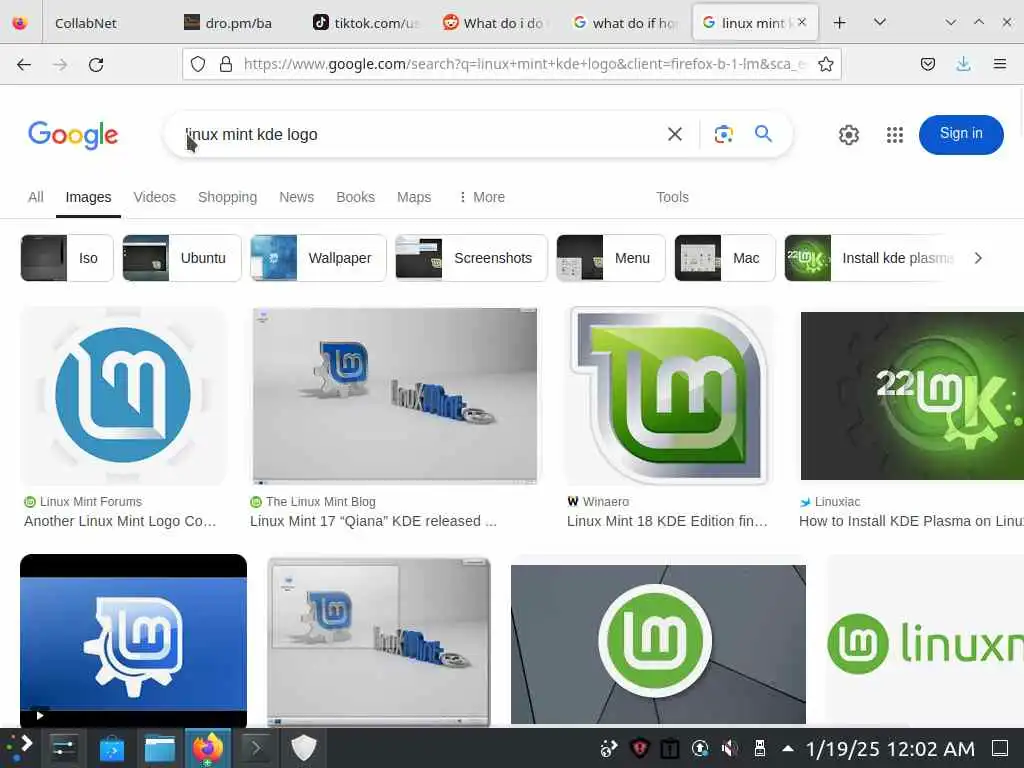The width and height of the screenshot is (1024, 768).
Task: Open the More search filters menu
Action: coord(482,197)
